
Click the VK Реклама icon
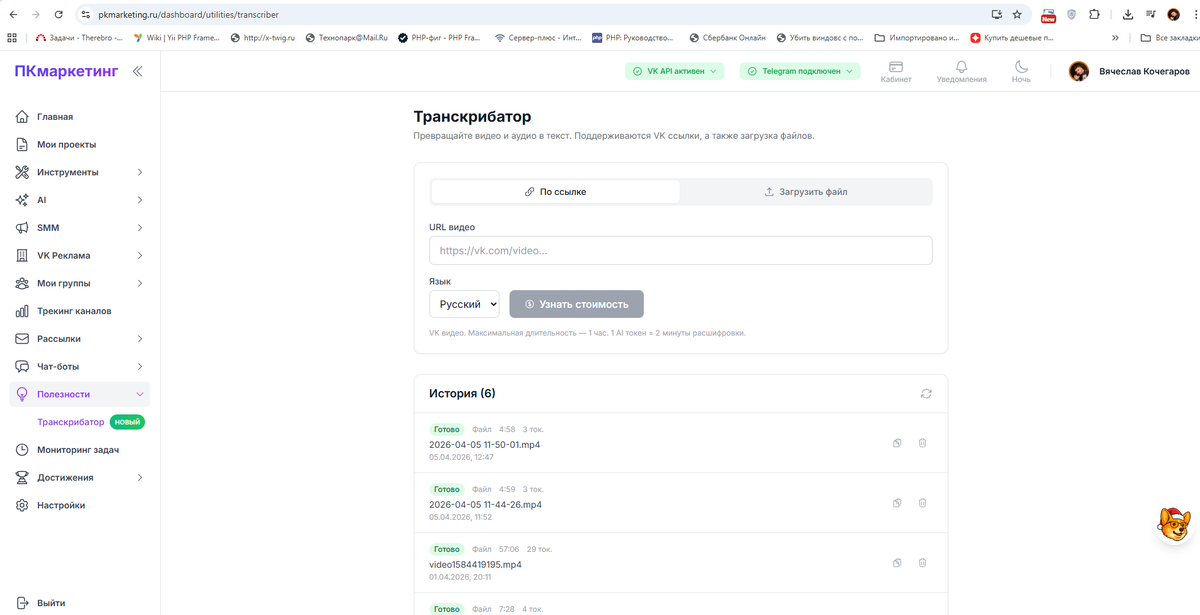22,255
